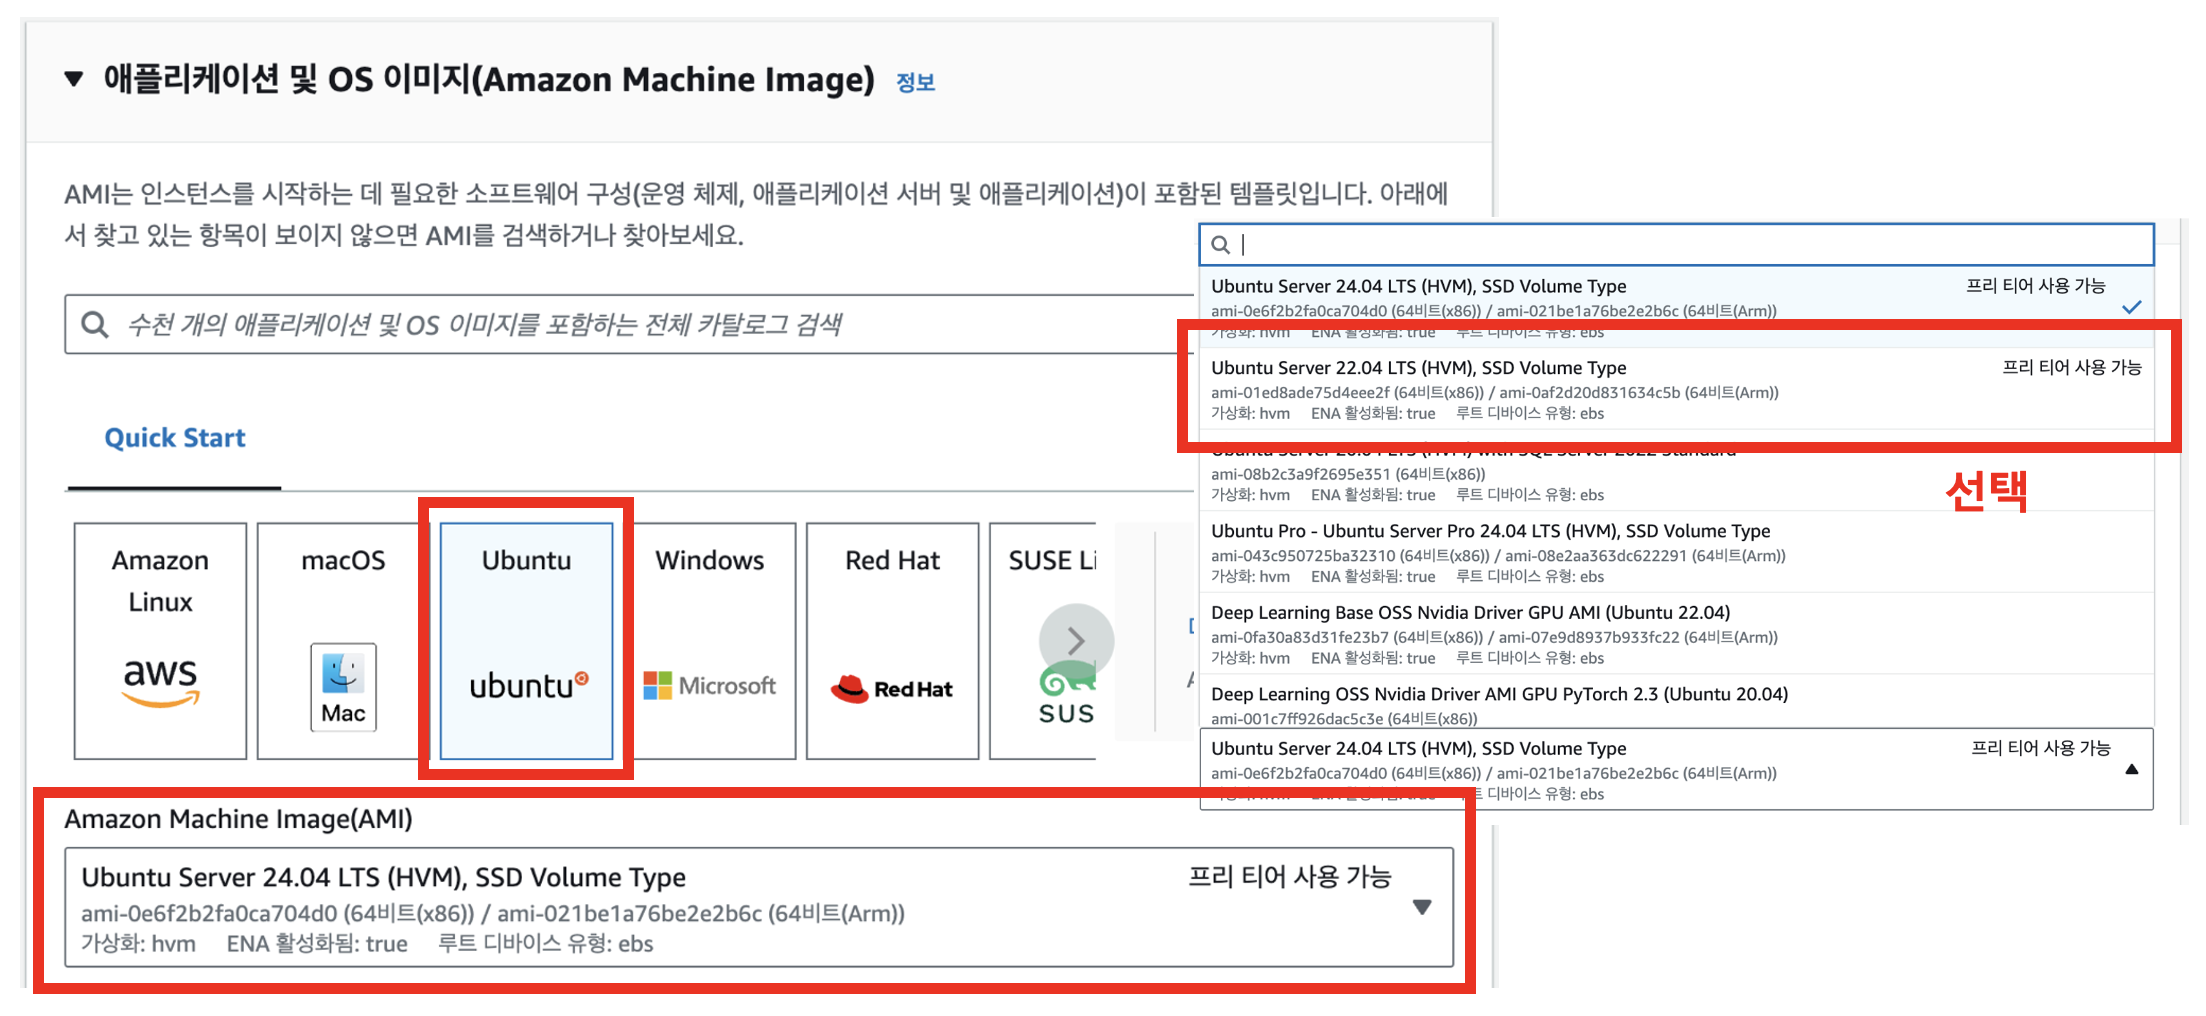The image size is (2206, 1016).
Task: Select the Windows AMI card
Action: coord(710,641)
